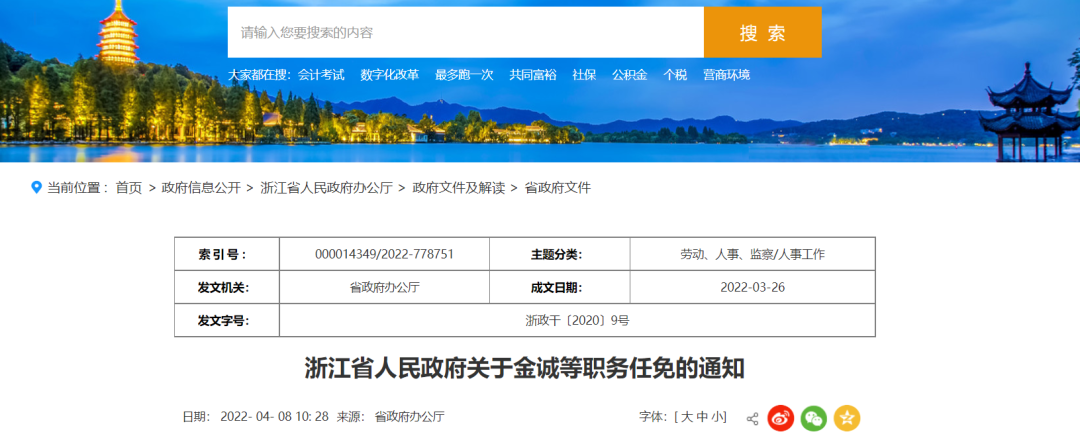Click the article title 浙江省人民政府关于金诚等职务任免的通知
Viewport: 1080px width, 446px height.
pyautogui.click(x=525, y=368)
